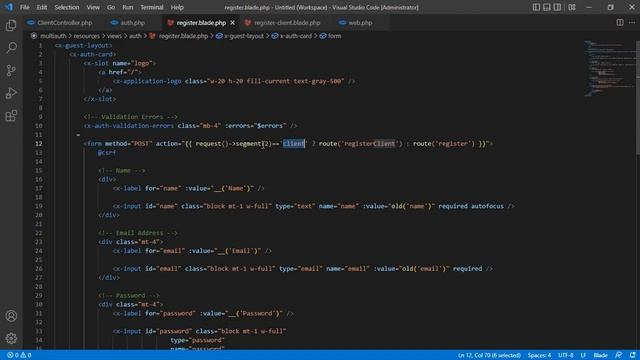640x360 pixels.
Task: Click 'Validation Errors' comment on line 9
Action: (x=132, y=117)
